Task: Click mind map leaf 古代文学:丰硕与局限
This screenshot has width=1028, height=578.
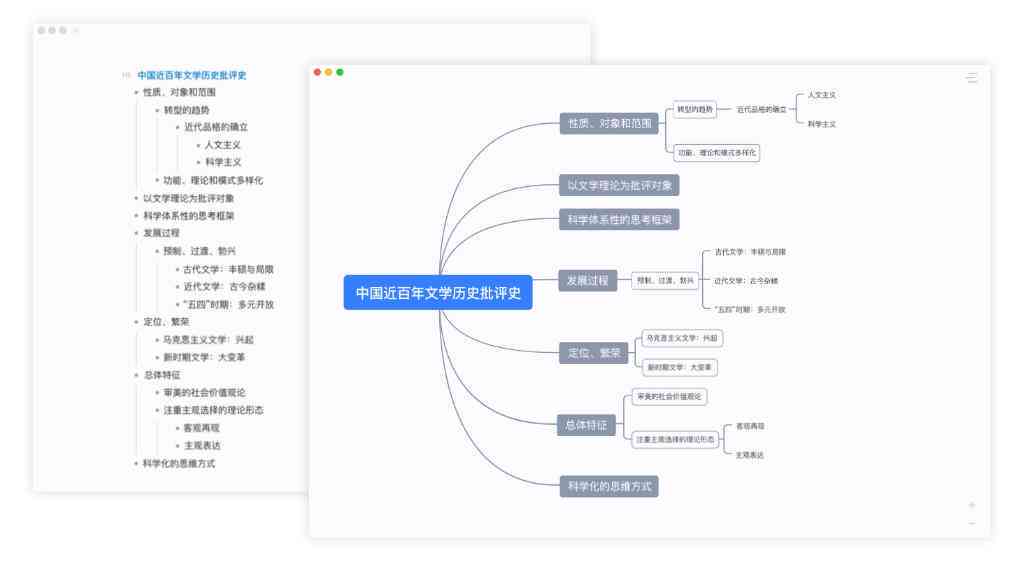Action: [749, 252]
